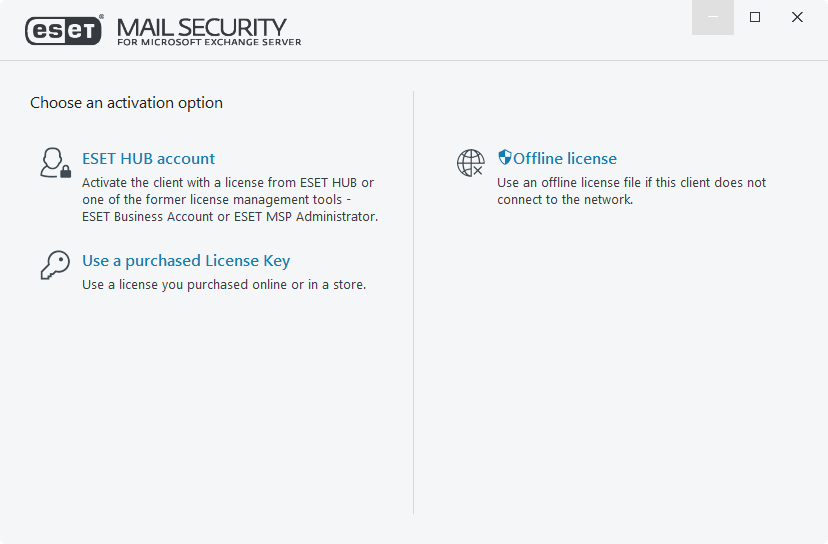Click the user-with-padlock HUB account icon
This screenshot has height=544, width=828.
coord(55,162)
